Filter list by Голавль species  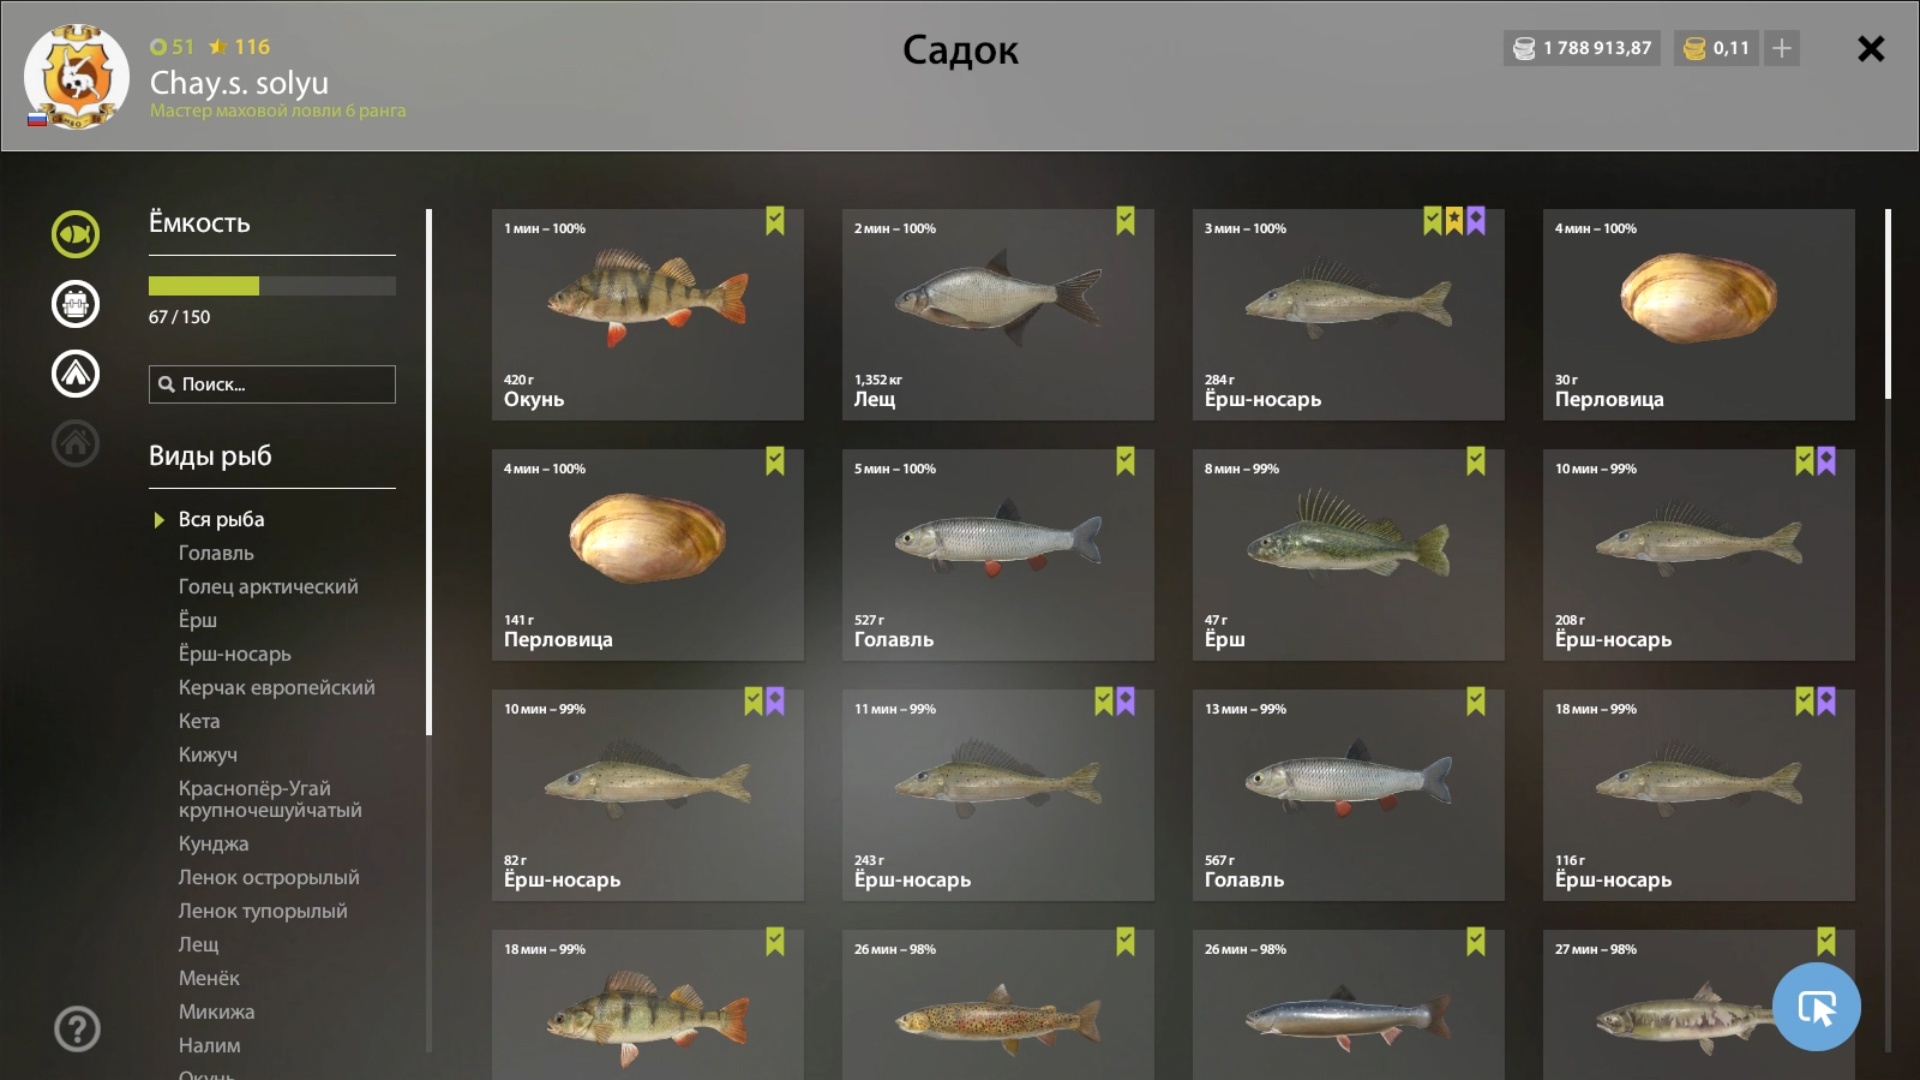[216, 553]
